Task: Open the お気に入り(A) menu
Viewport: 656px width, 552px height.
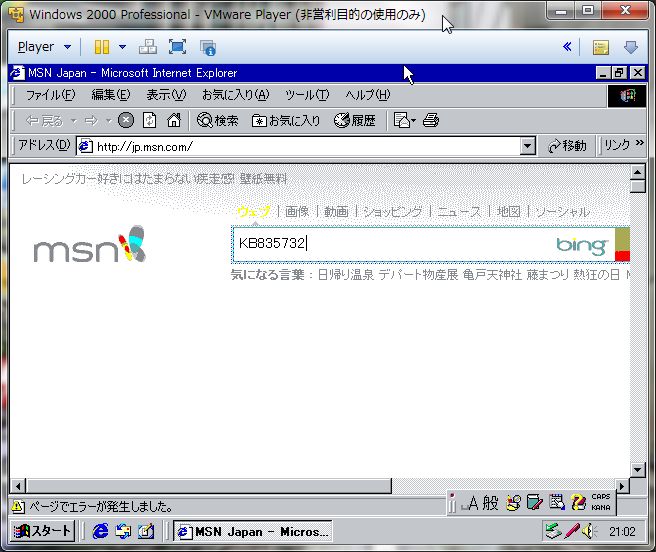Action: tap(236, 95)
